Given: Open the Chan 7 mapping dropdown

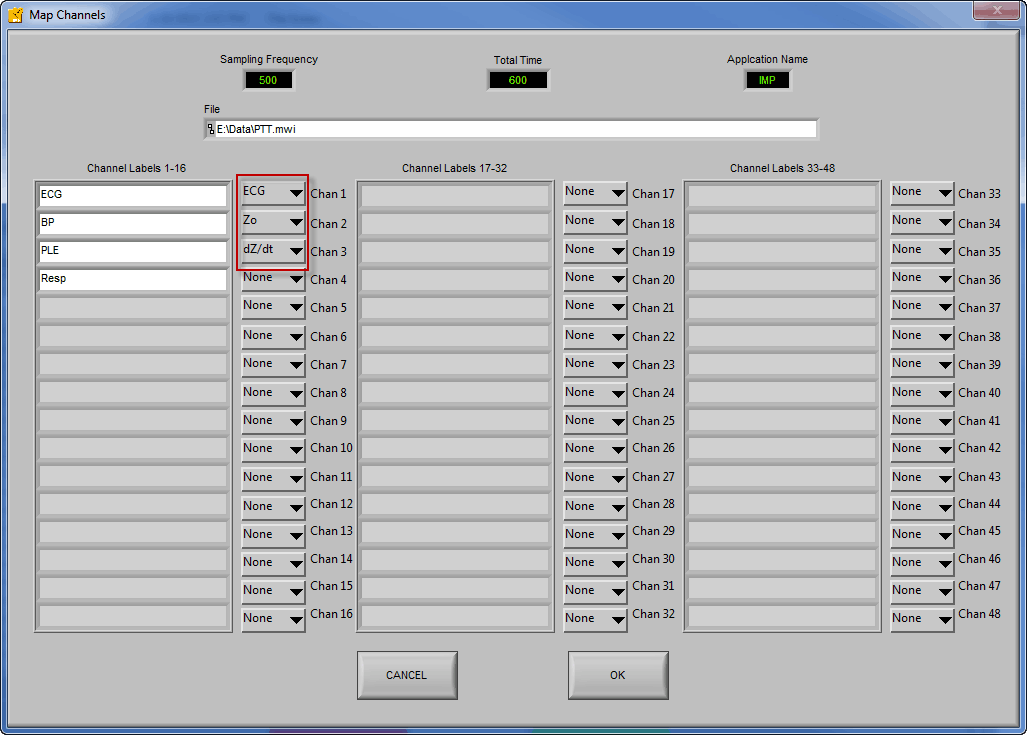Looking at the screenshot, I should pos(272,365).
